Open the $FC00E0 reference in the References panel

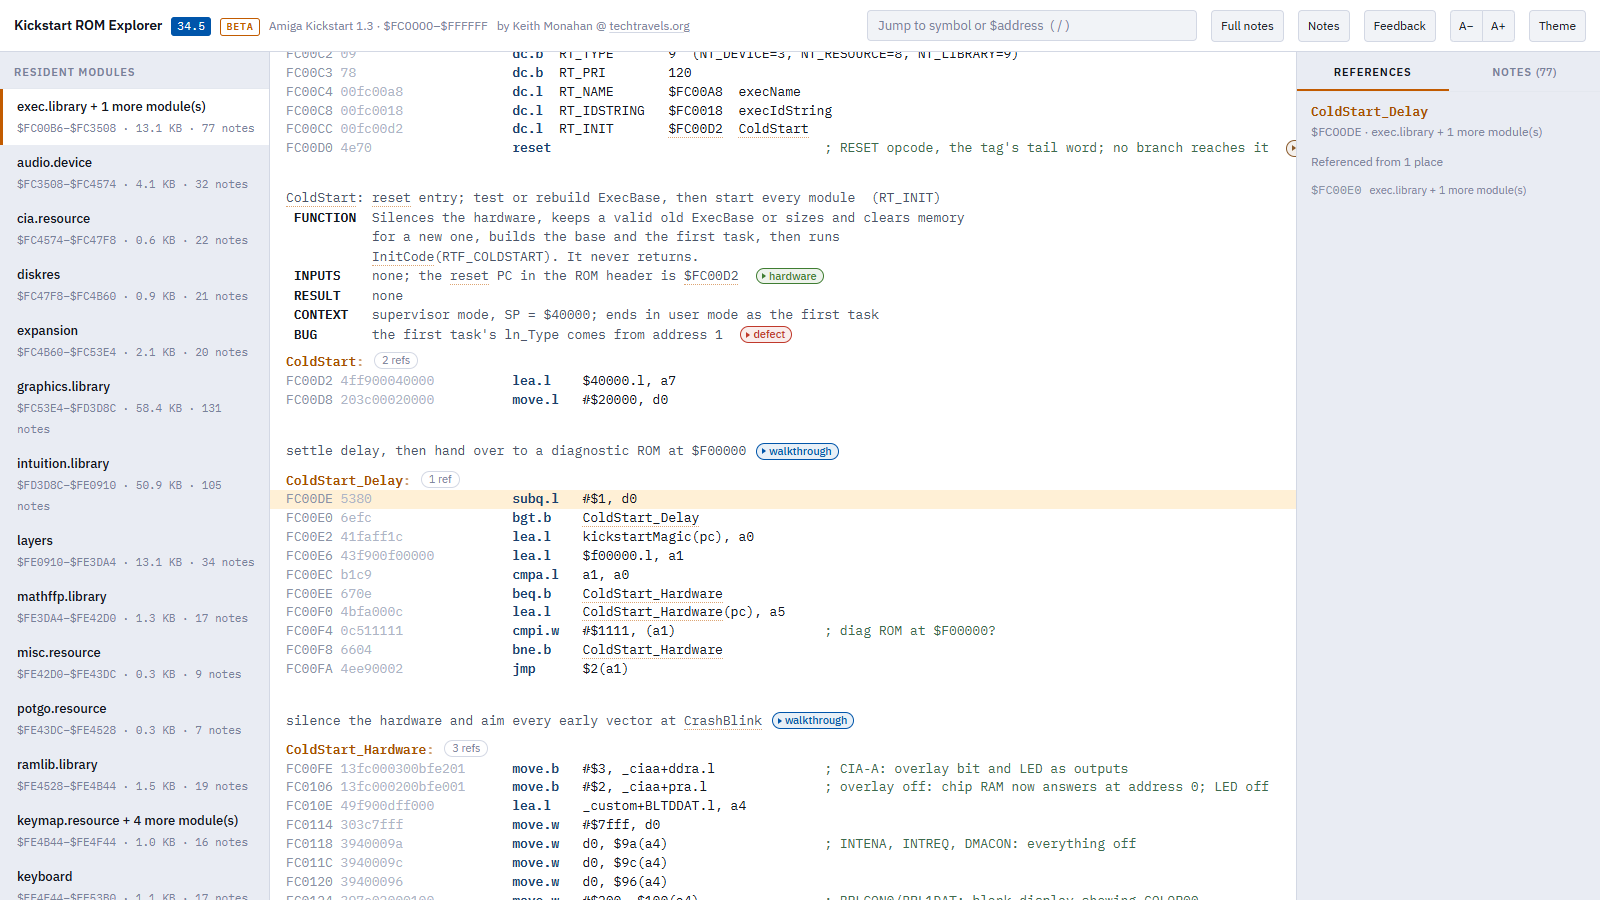[x=1418, y=190]
